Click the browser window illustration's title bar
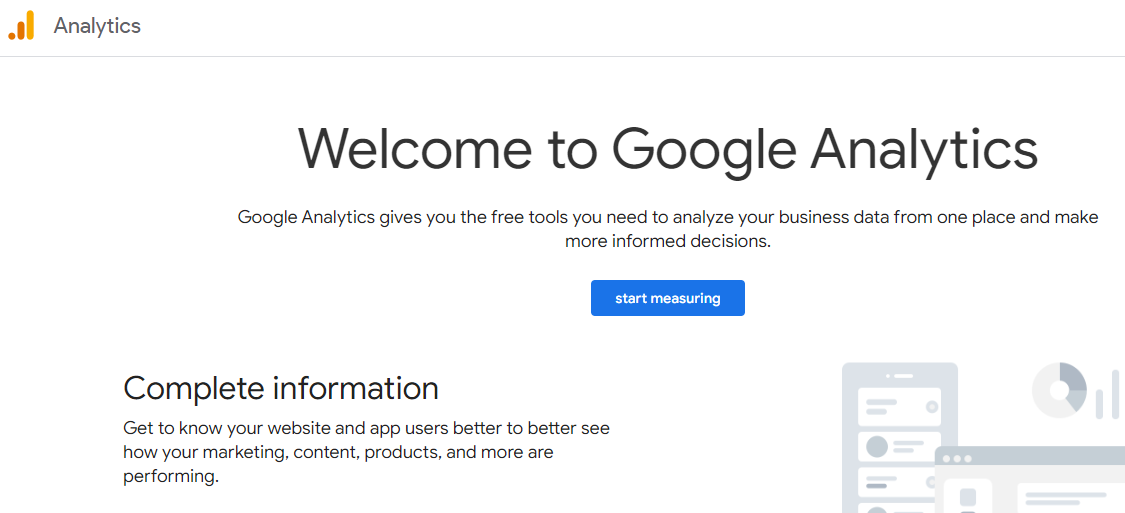Screen dimensions: 1125x513 tap(1030, 456)
